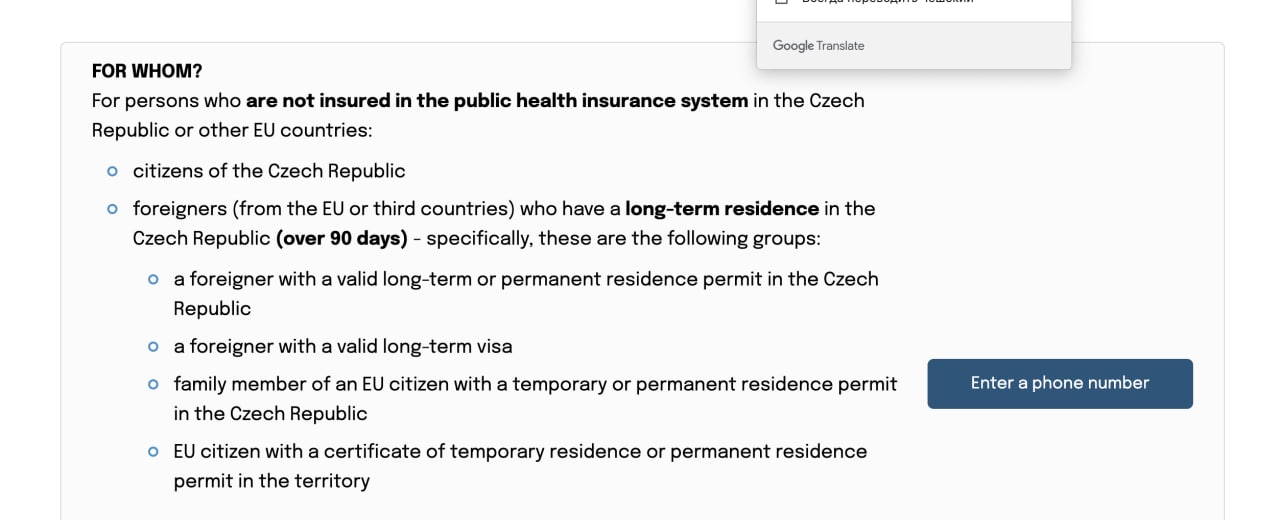The image size is (1280, 520).
Task: Click the bold "(over 90 days)" text
Action: [x=342, y=239]
